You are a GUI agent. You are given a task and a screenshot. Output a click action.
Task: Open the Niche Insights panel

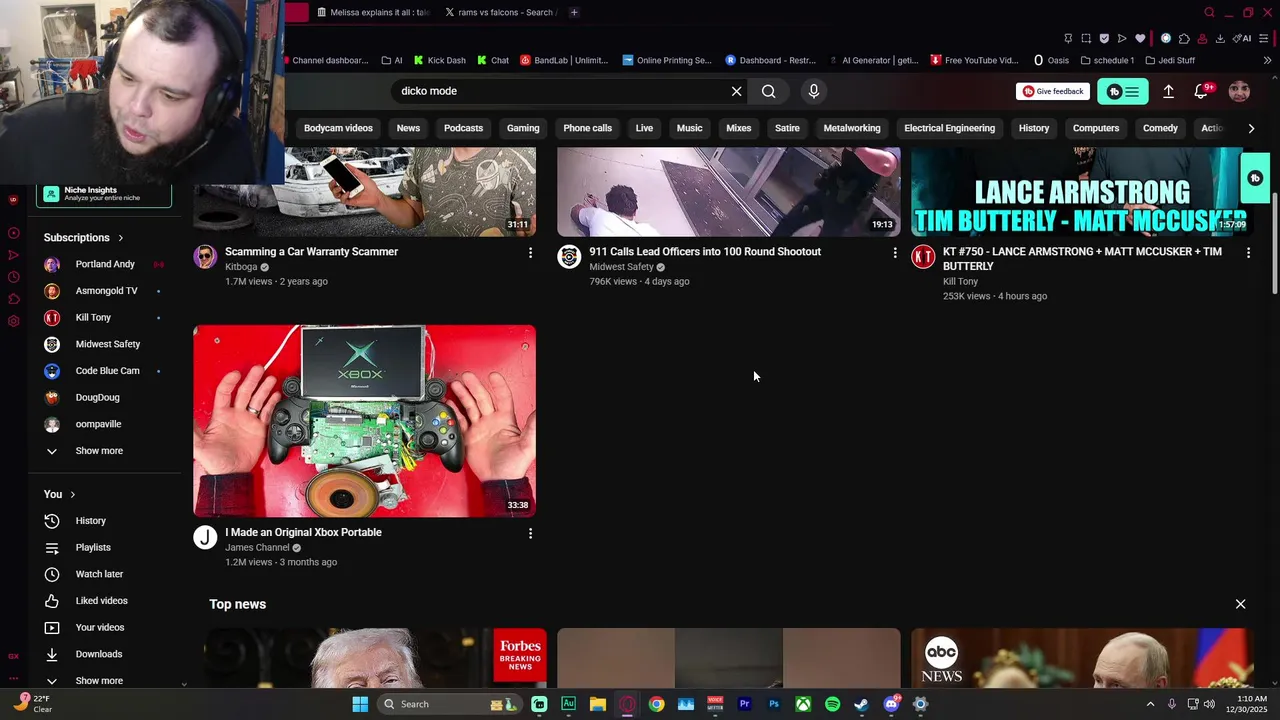click(x=104, y=194)
